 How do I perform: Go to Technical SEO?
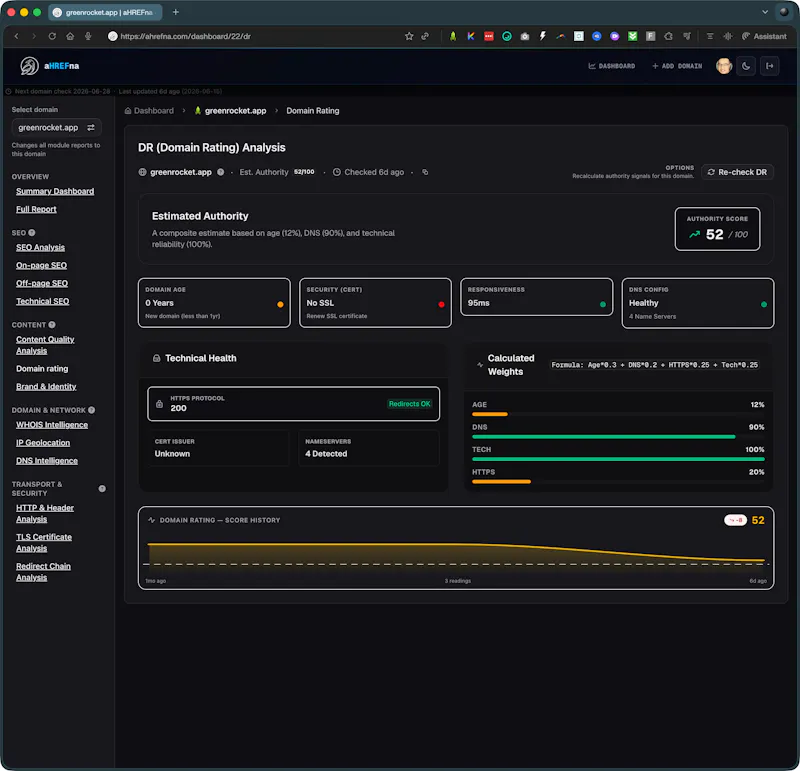tap(42, 301)
